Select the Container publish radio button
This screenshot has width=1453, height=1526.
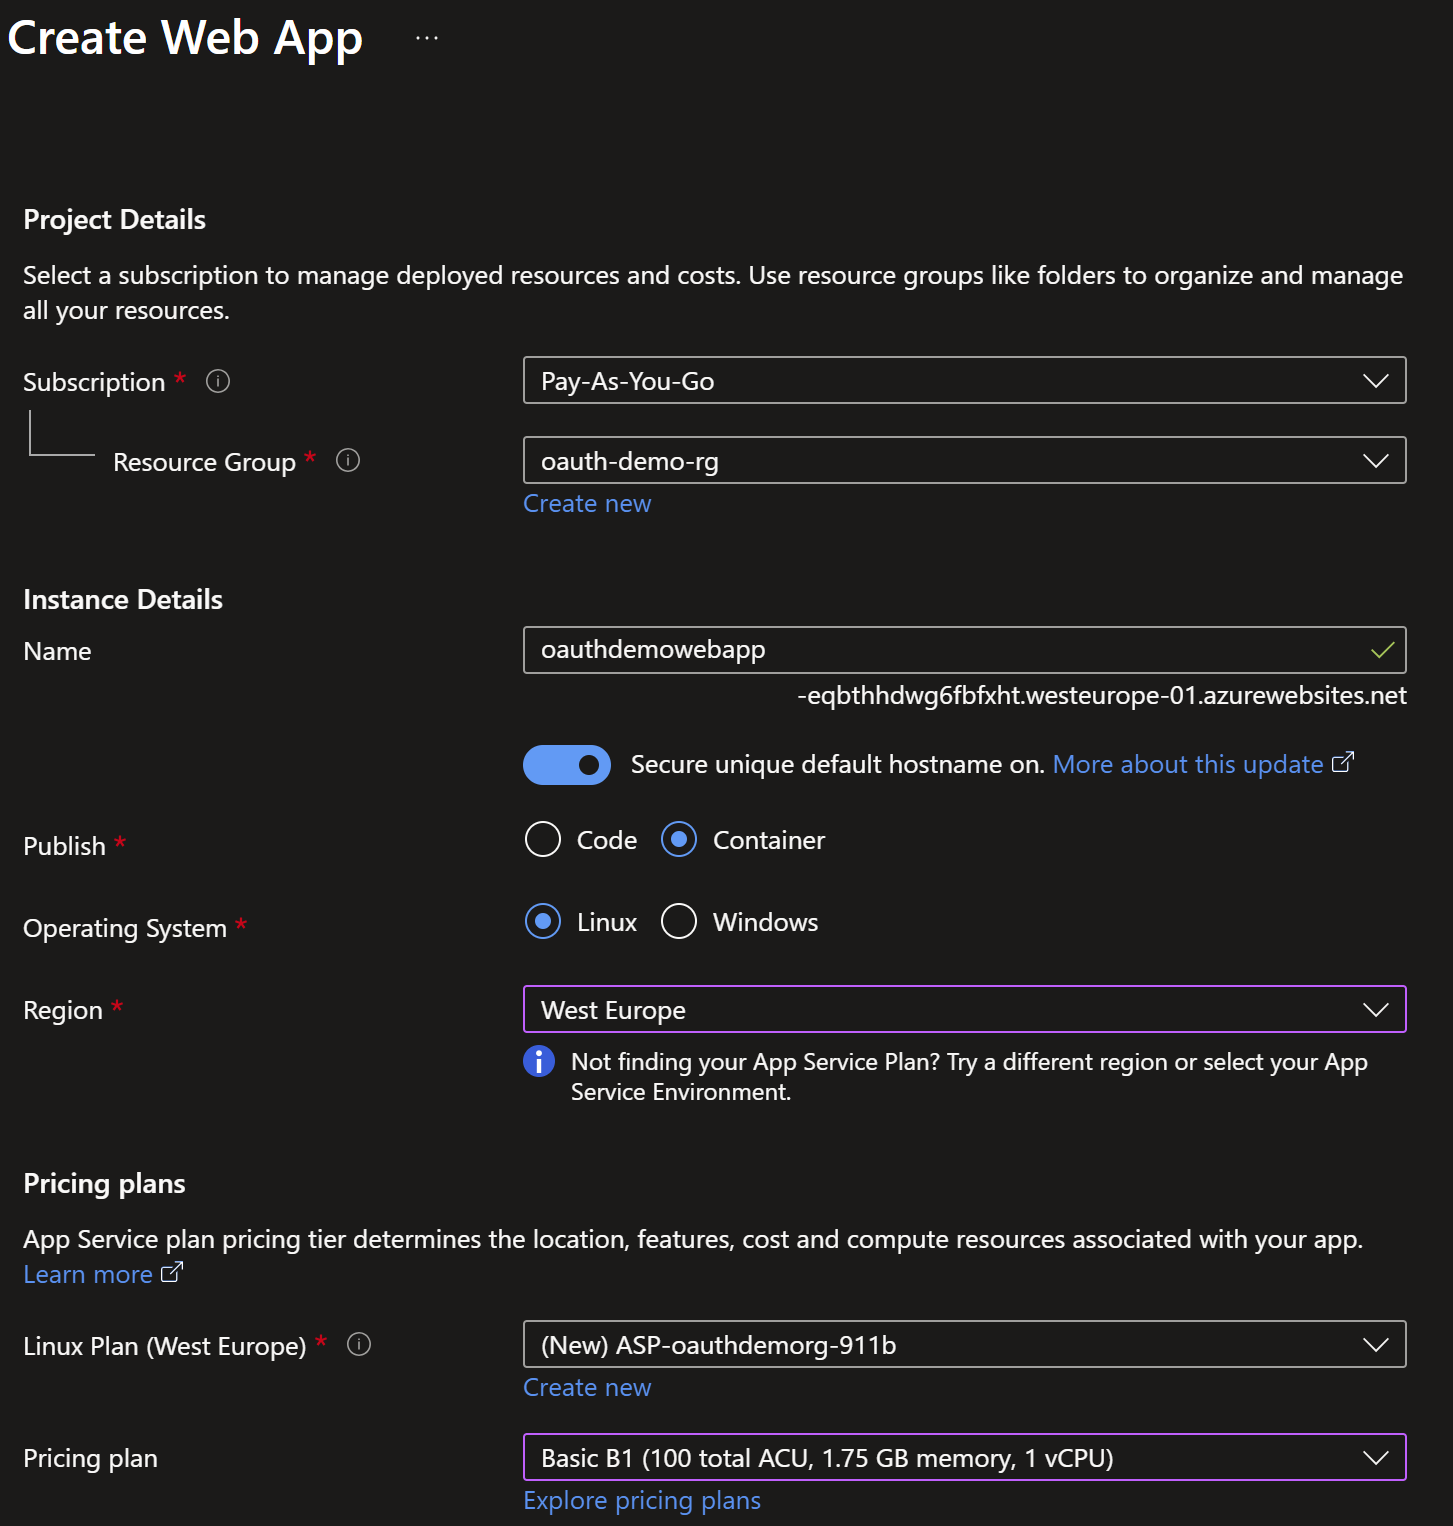coord(679,839)
